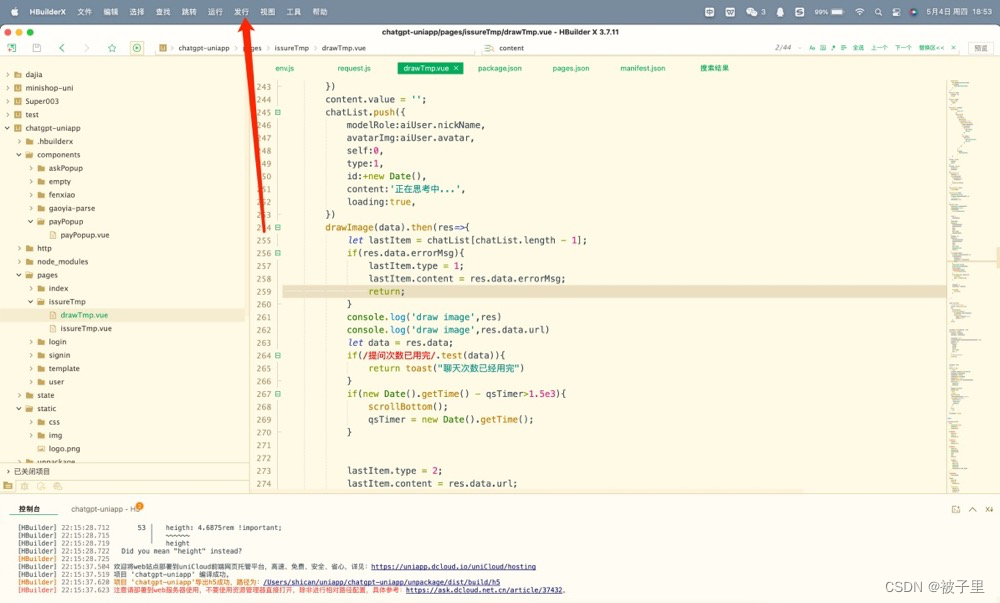Click the save file toolbar icon
The image size is (1000, 603).
coord(37,48)
